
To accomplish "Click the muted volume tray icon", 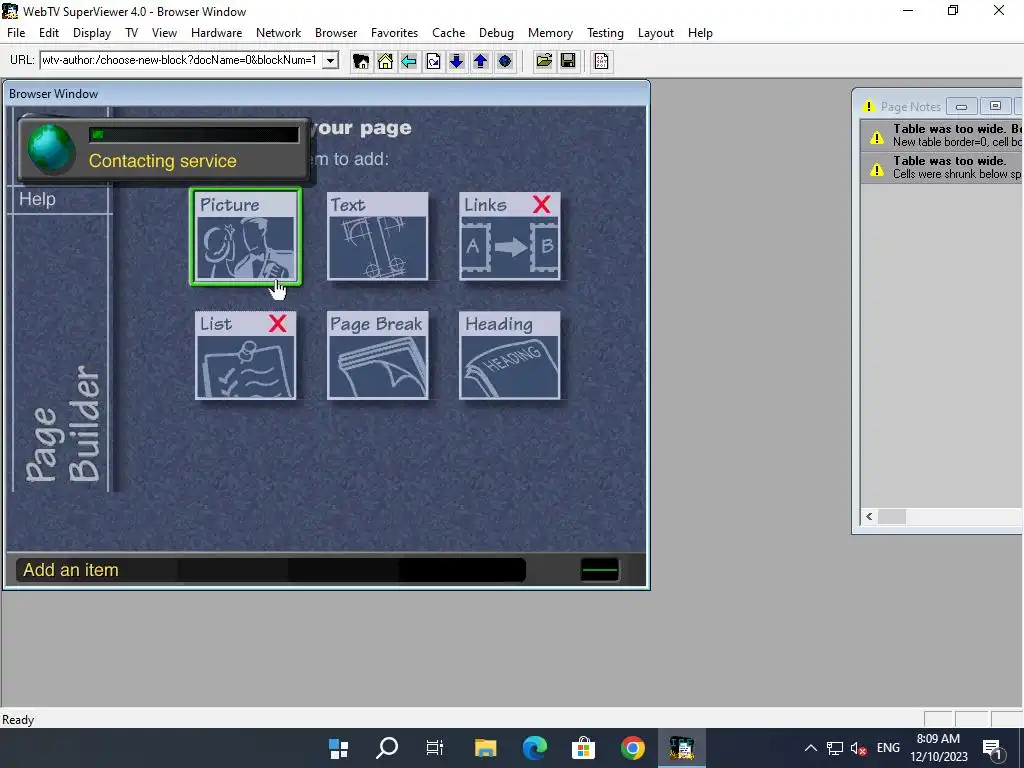I will (x=858, y=748).
